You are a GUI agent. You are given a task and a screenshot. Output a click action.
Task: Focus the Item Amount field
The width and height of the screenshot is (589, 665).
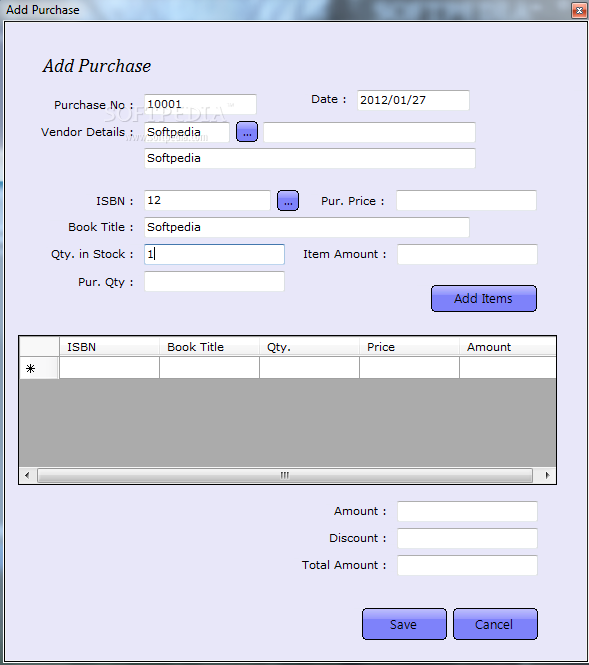[467, 254]
